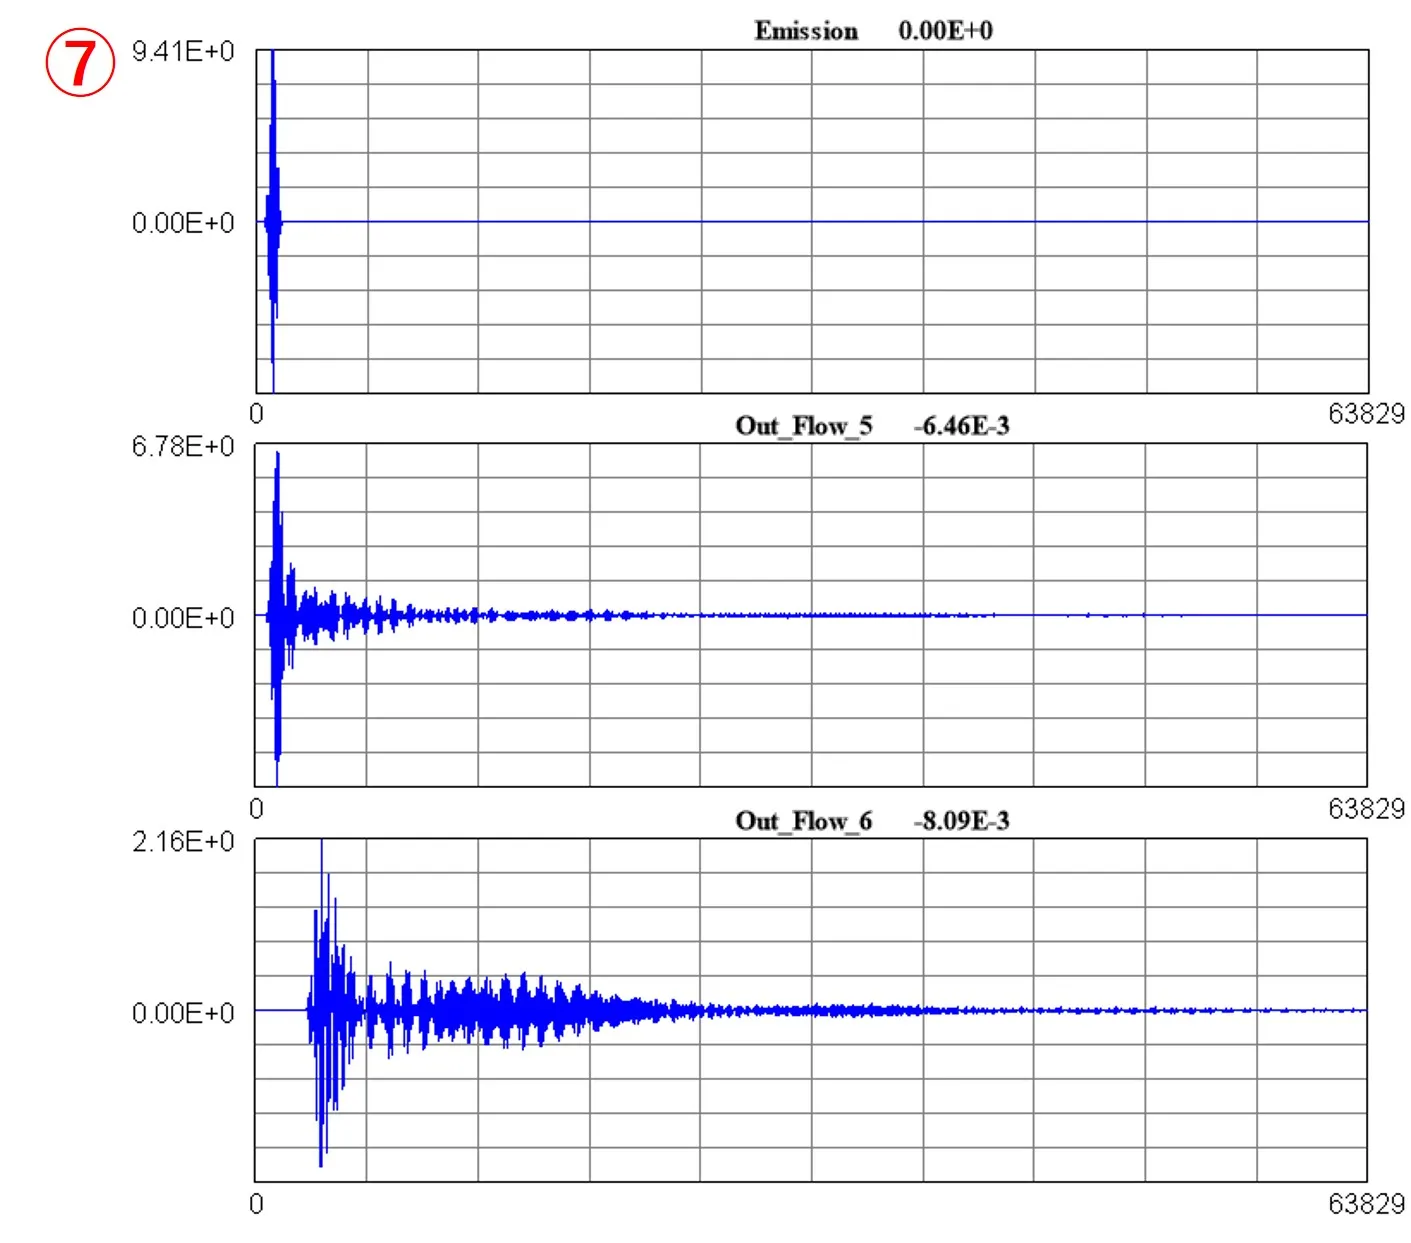The image size is (1411, 1243).
Task: Click the Emission plot title
Action: pos(806,31)
